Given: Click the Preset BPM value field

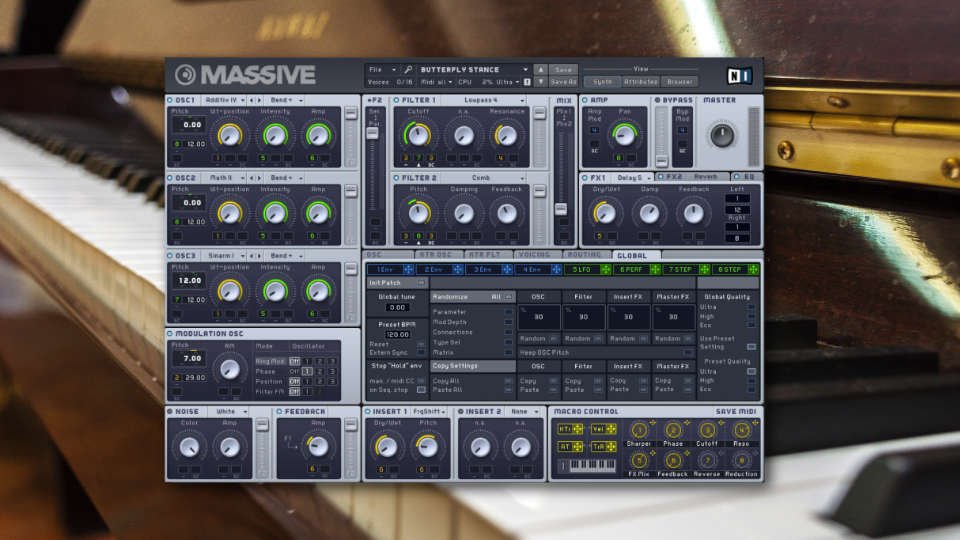Looking at the screenshot, I should [397, 334].
